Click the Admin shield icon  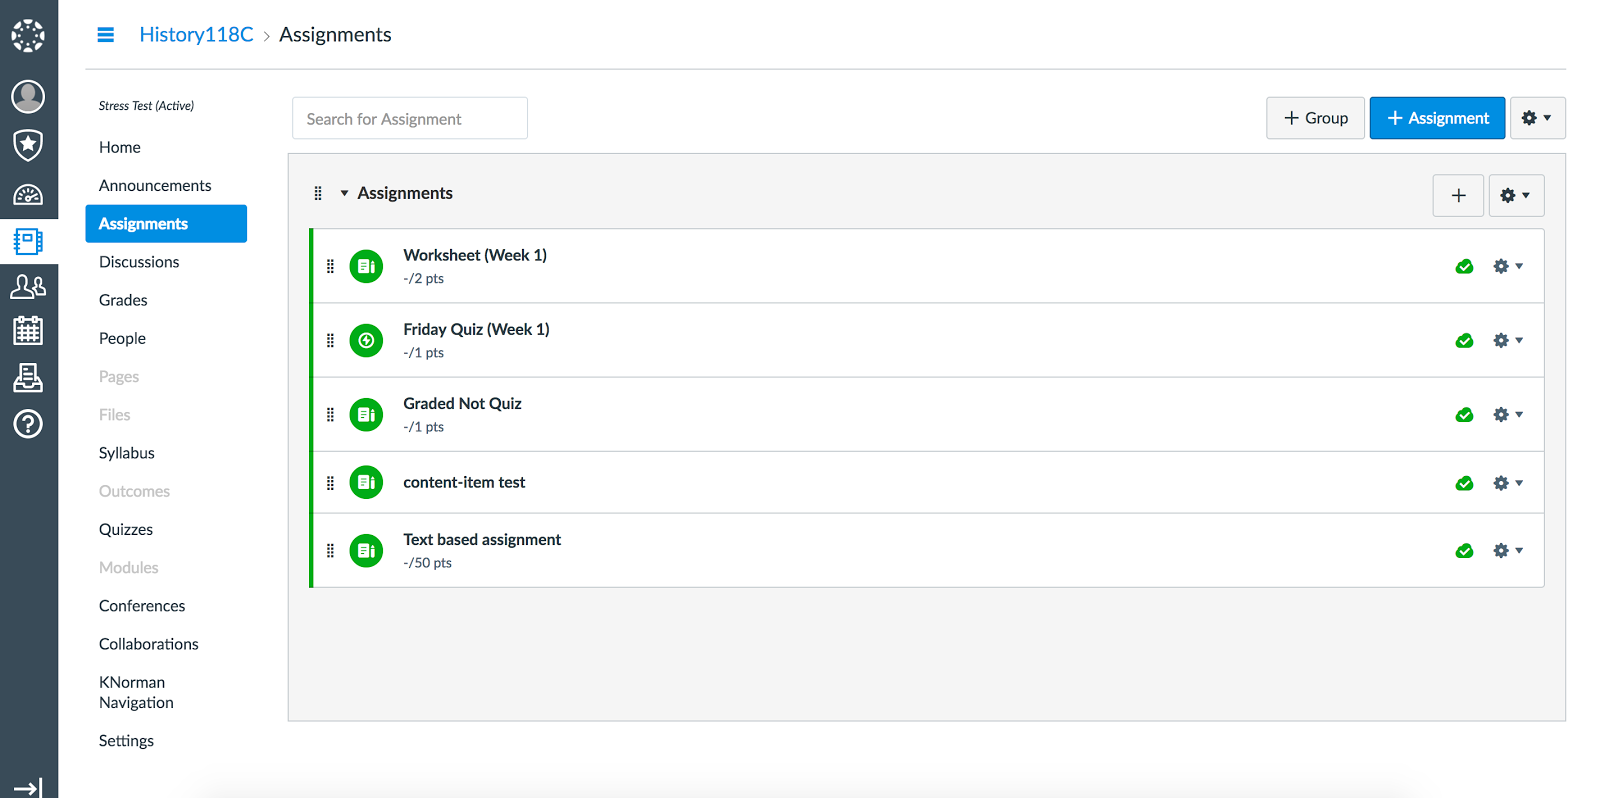pos(28,145)
